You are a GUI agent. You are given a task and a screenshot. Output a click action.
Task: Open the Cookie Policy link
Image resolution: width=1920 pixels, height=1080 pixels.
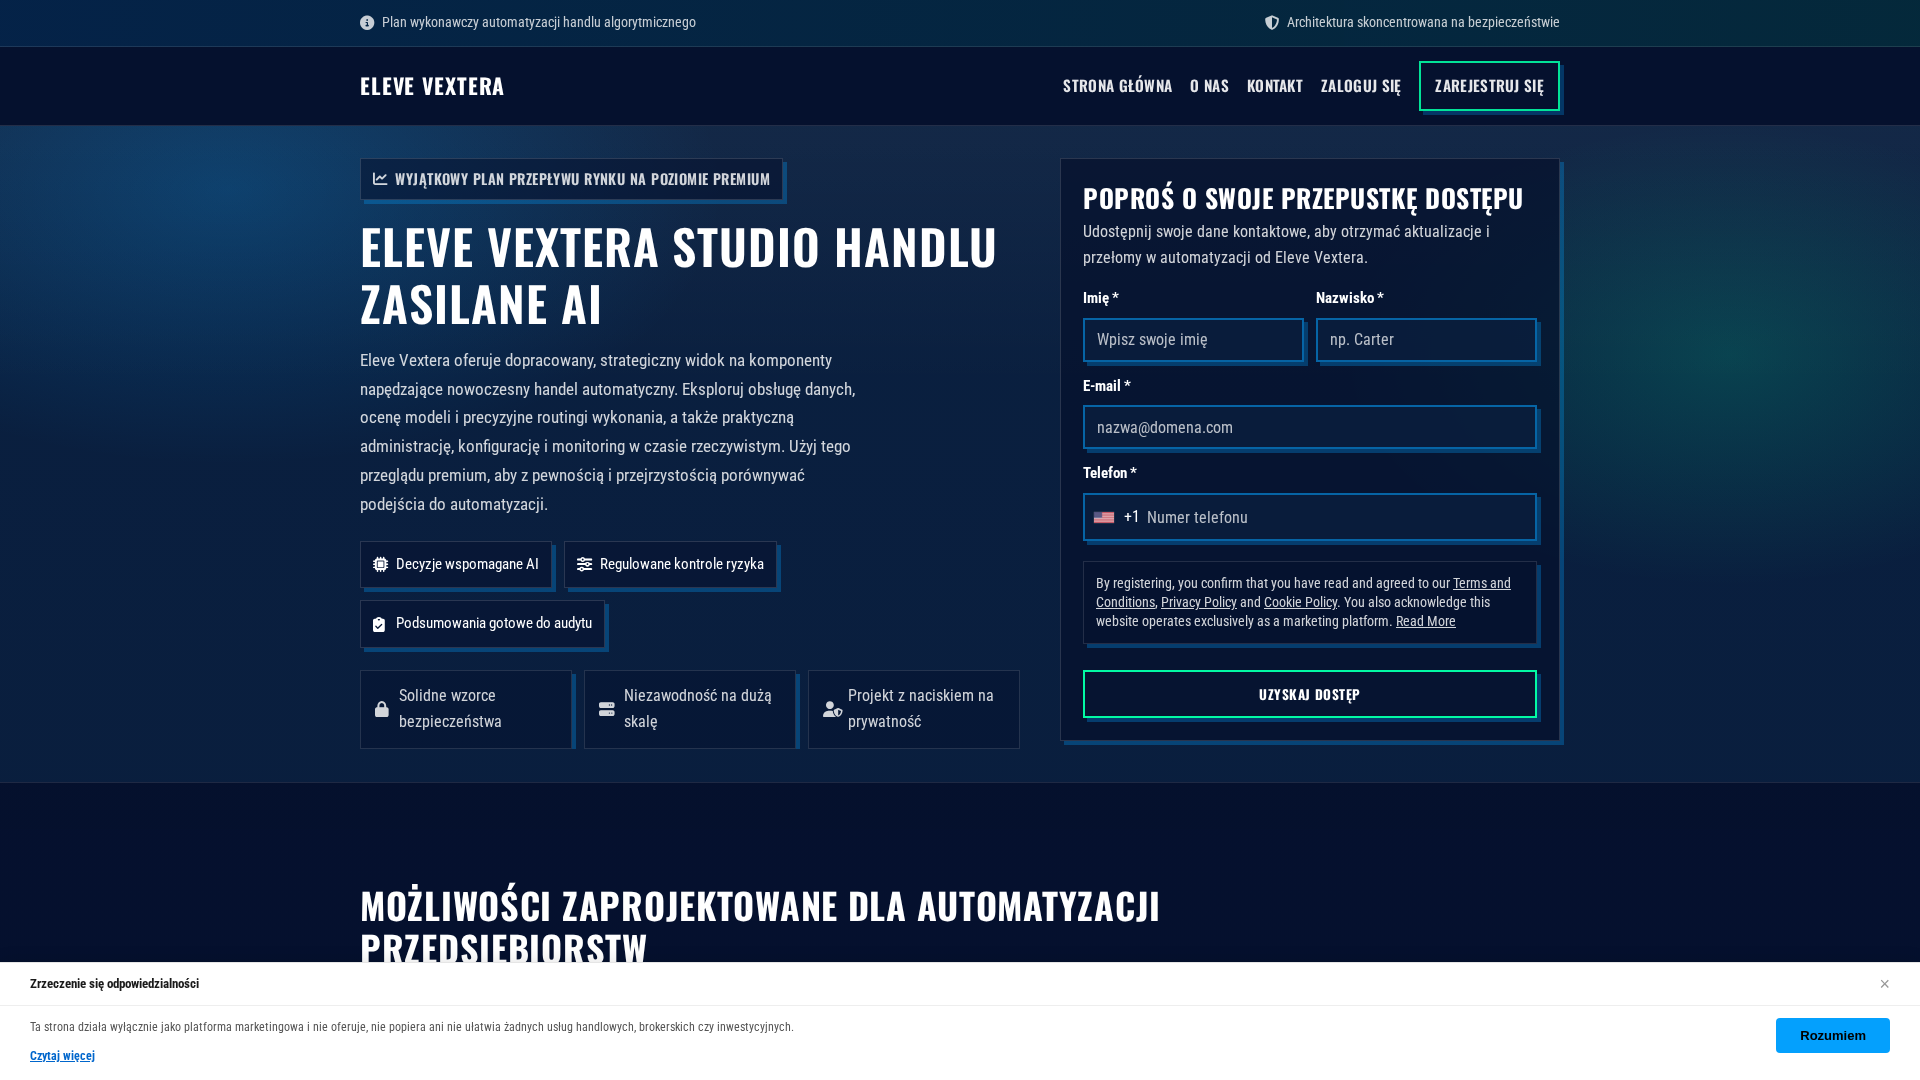point(1300,602)
